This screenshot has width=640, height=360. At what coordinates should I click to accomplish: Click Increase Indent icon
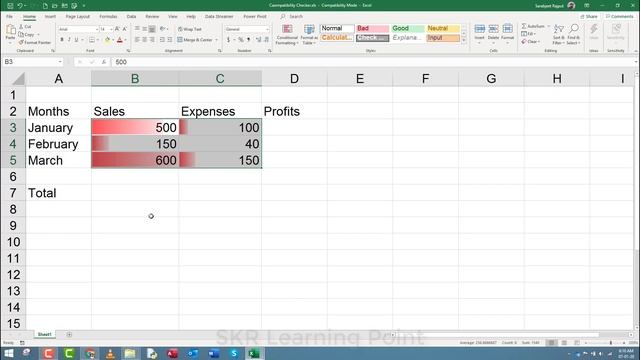[169, 40]
